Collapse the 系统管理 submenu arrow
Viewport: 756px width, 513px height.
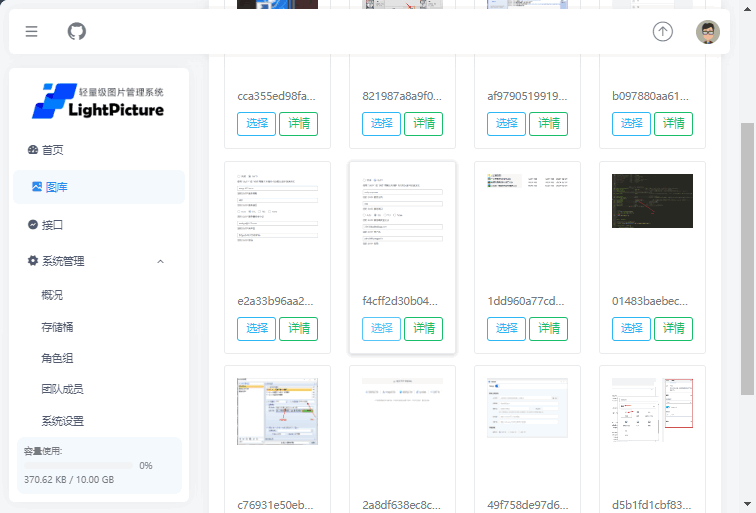(161, 261)
